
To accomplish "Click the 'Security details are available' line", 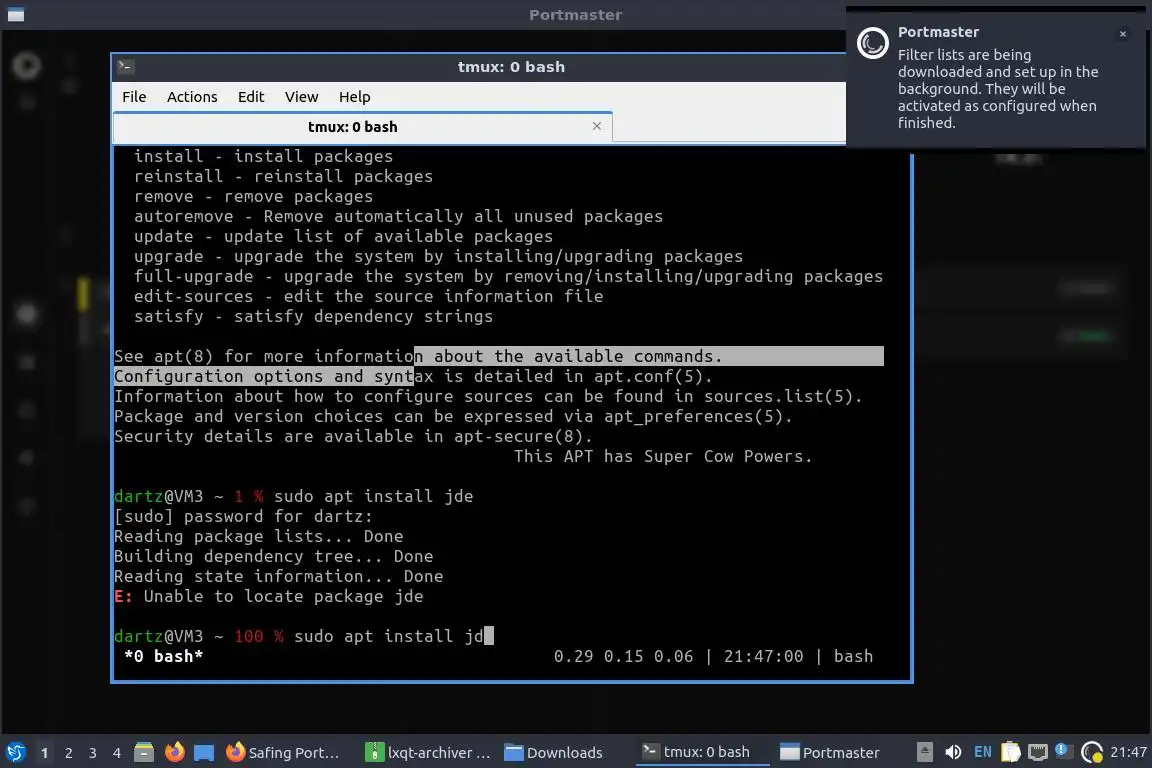I will pos(353,436).
